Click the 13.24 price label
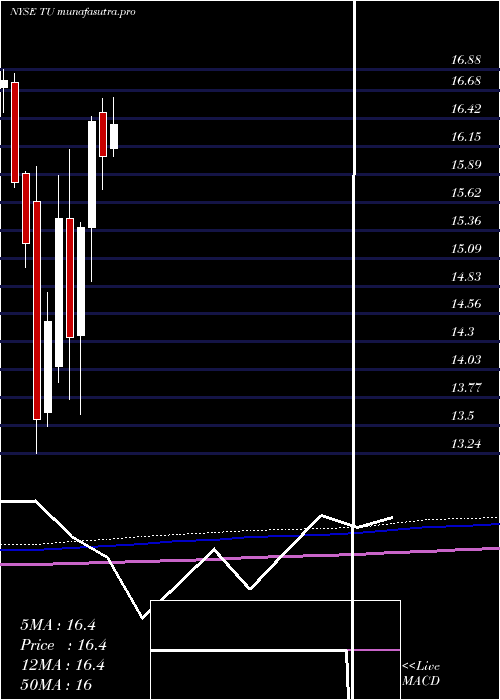 click(x=466, y=444)
